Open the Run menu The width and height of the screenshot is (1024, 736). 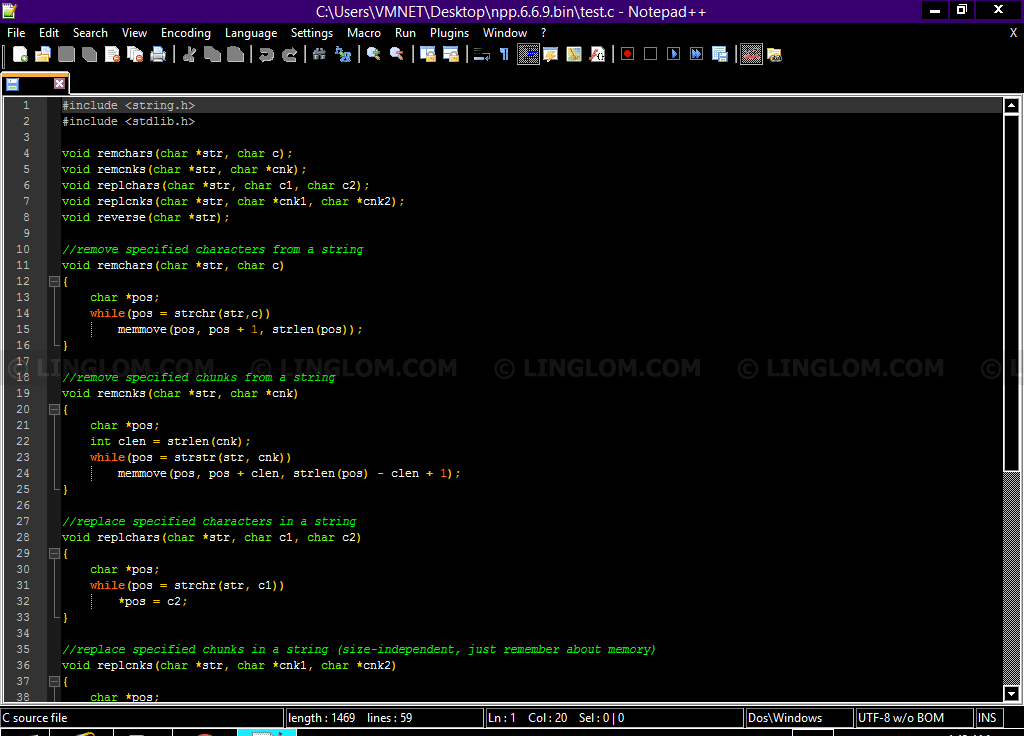point(405,33)
